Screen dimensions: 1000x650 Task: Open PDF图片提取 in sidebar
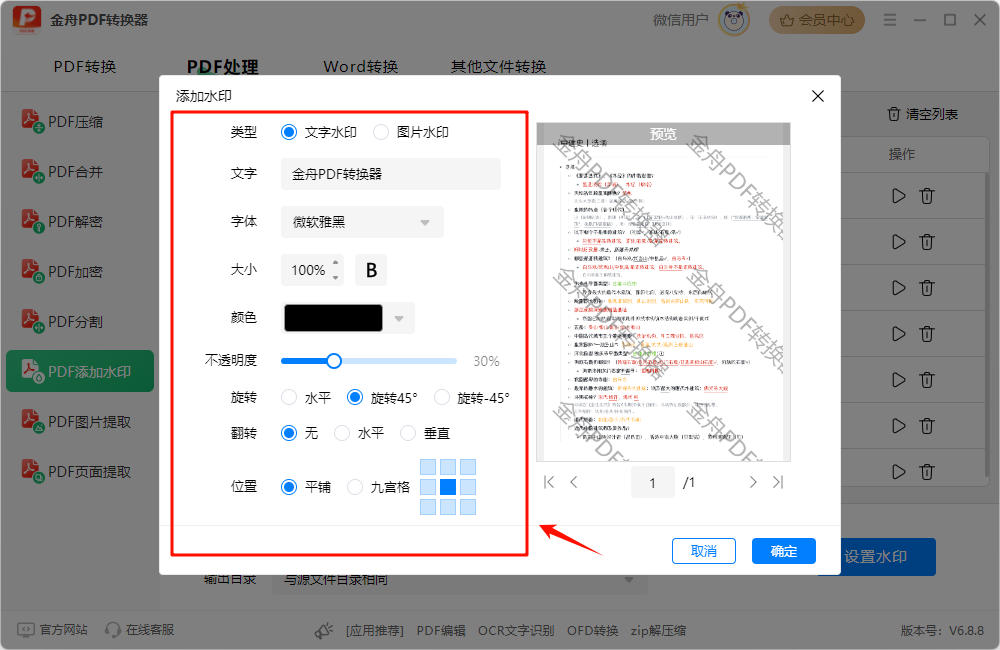point(77,422)
